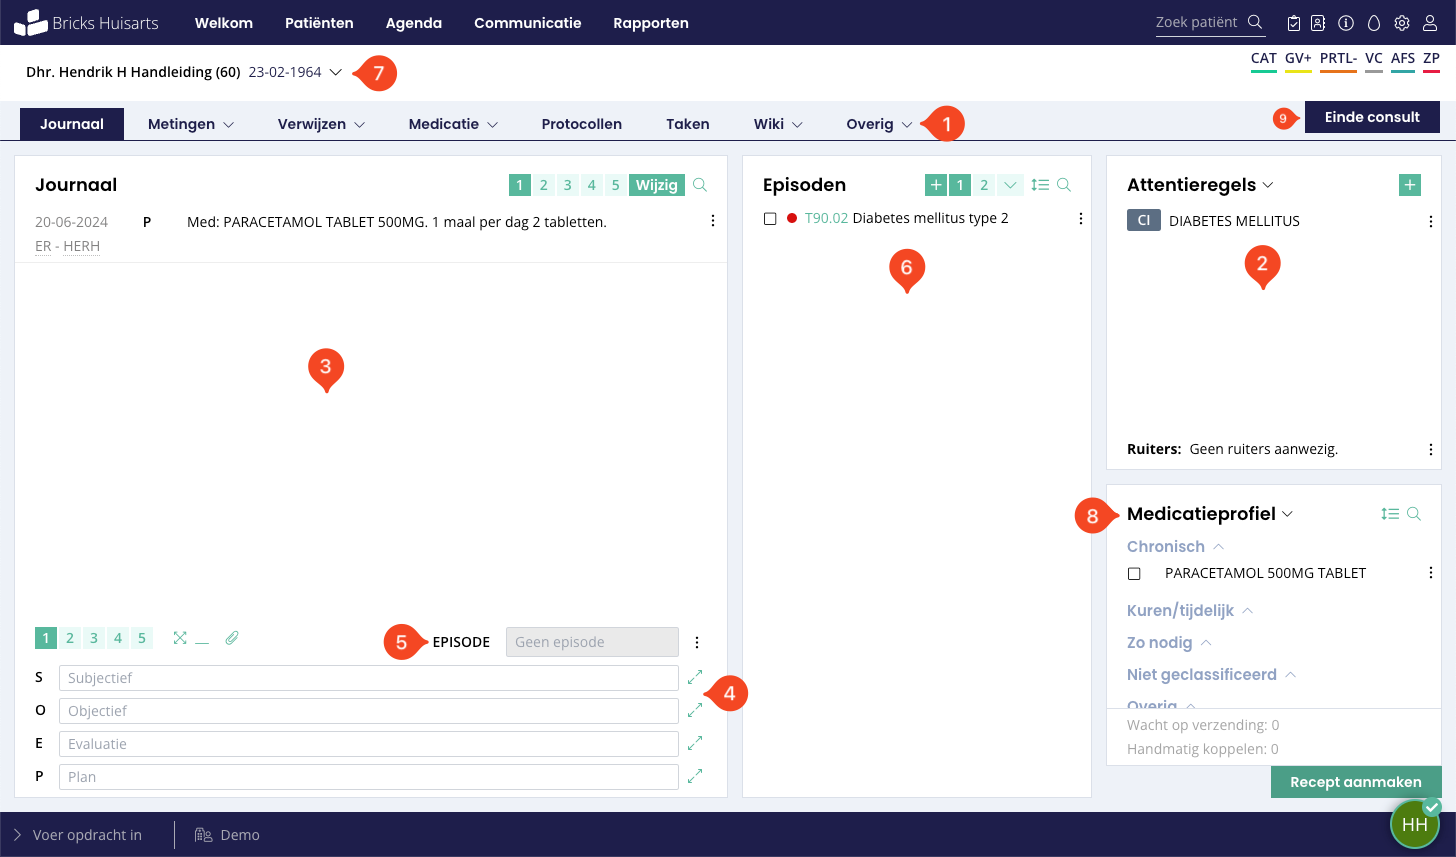Click the sort icon in Medicatieprofiel header

[1390, 514]
